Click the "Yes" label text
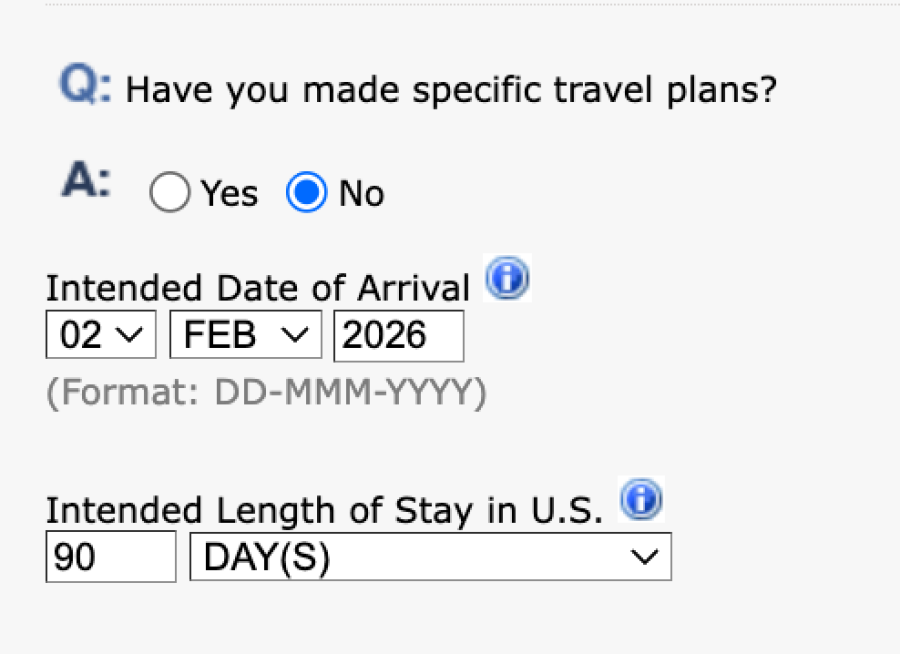 click(x=229, y=193)
